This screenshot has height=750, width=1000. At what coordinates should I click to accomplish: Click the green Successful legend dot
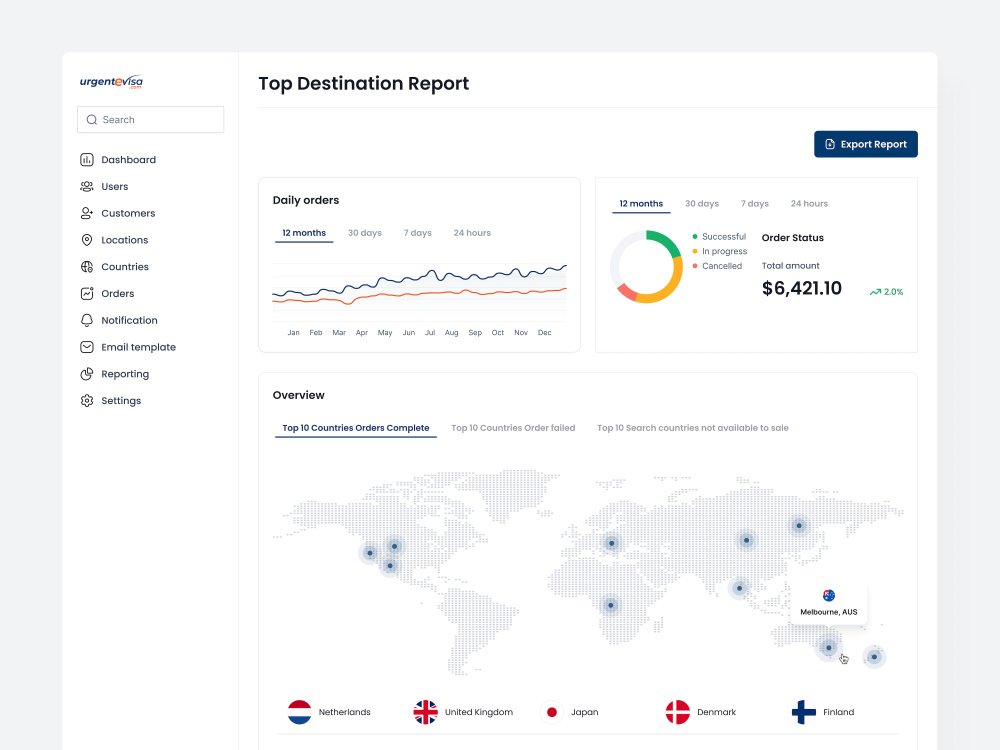click(x=695, y=237)
